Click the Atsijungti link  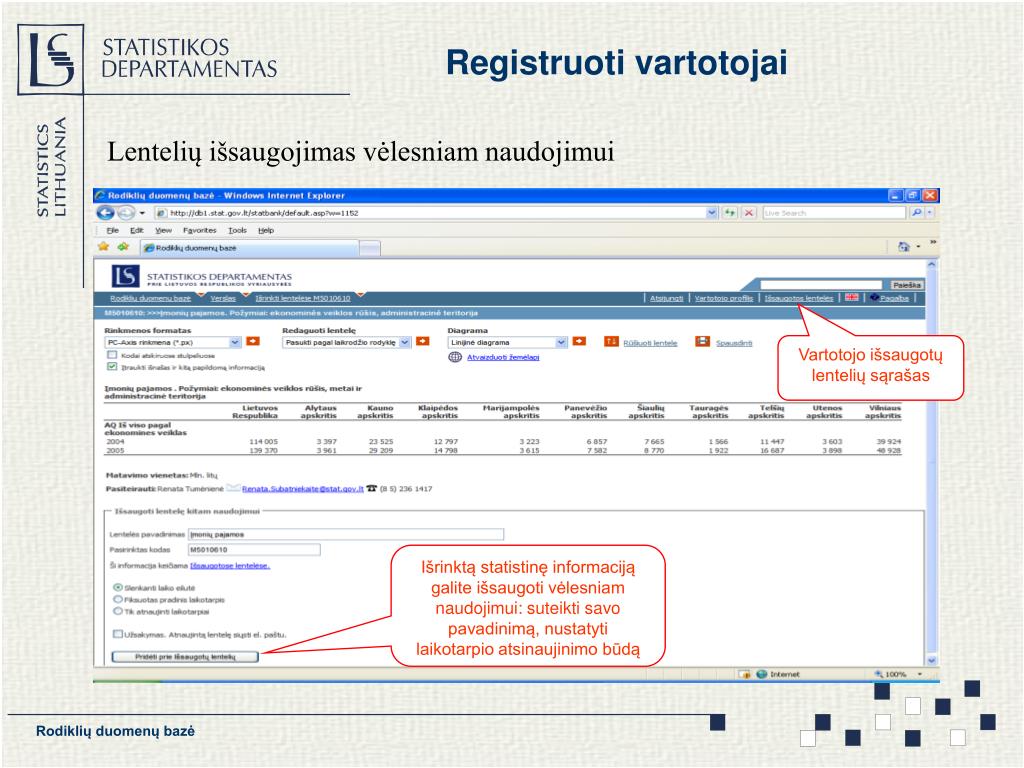pos(666,298)
